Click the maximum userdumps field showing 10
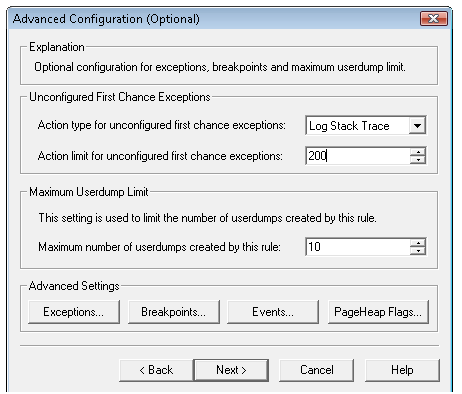 tap(358, 247)
